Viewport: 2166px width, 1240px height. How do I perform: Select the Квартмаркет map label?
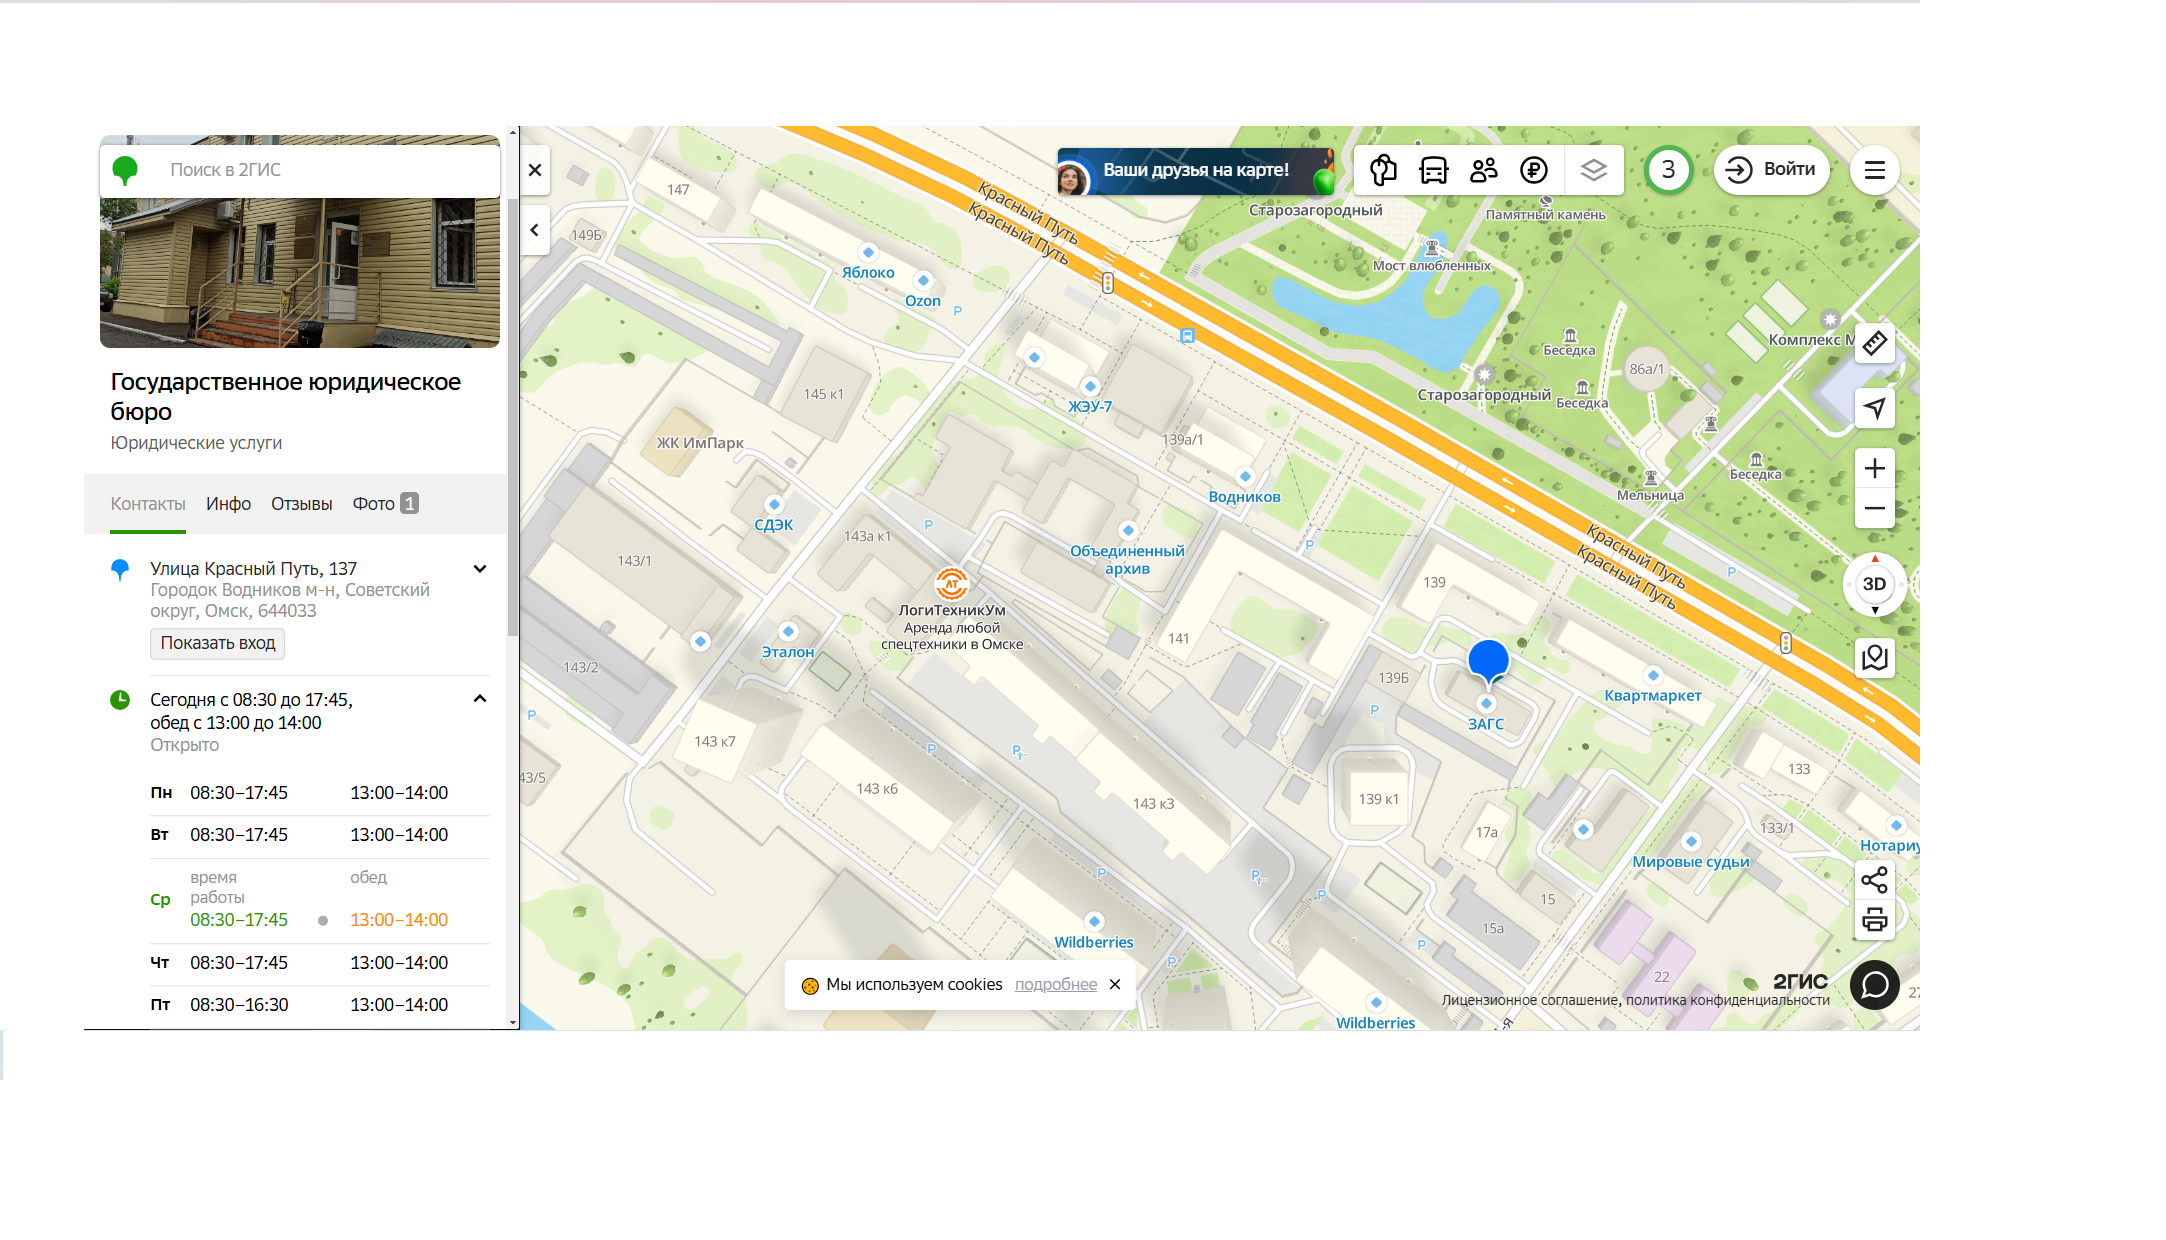[1653, 696]
